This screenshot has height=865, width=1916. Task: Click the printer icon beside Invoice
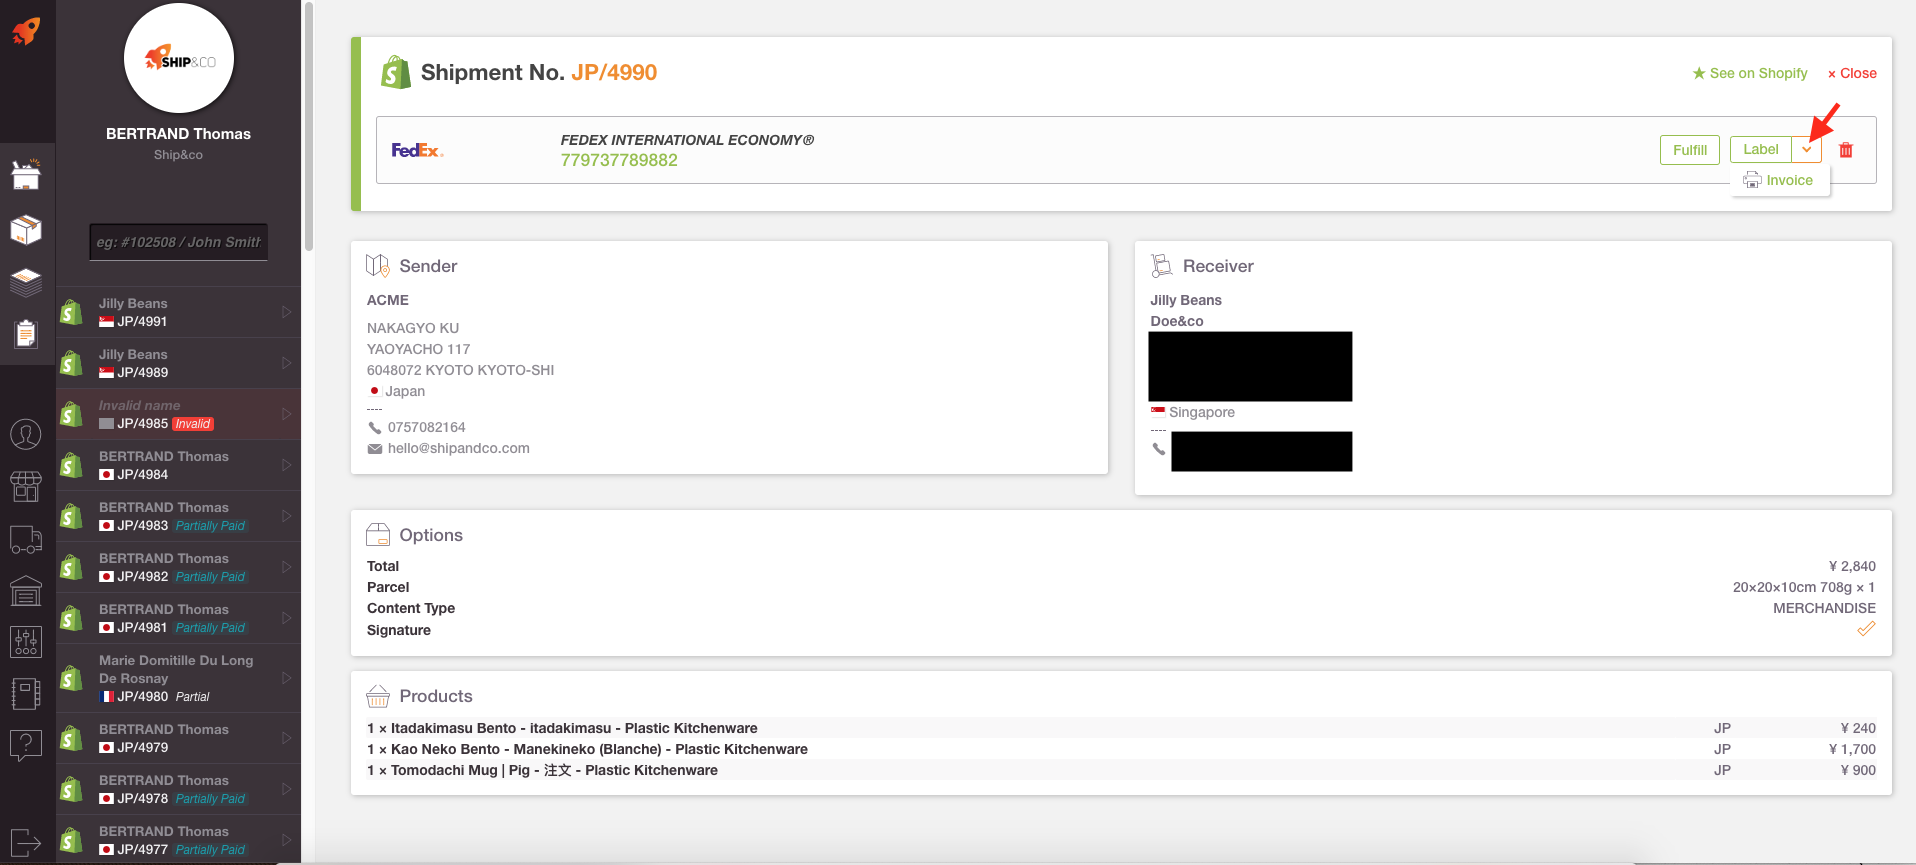(1752, 180)
